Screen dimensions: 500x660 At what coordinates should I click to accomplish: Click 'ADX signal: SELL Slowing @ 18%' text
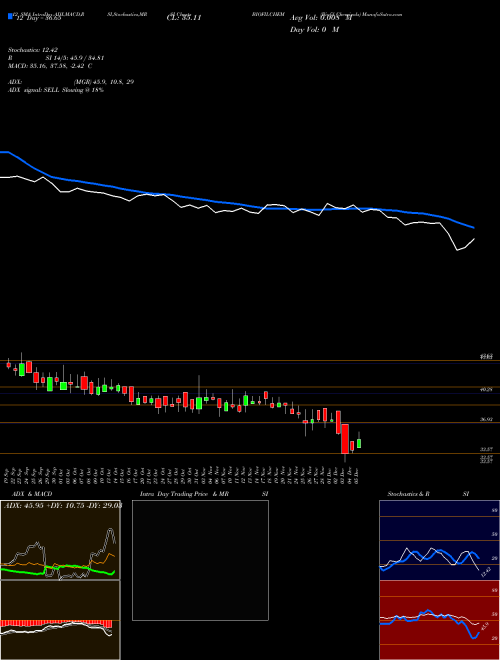[56, 90]
